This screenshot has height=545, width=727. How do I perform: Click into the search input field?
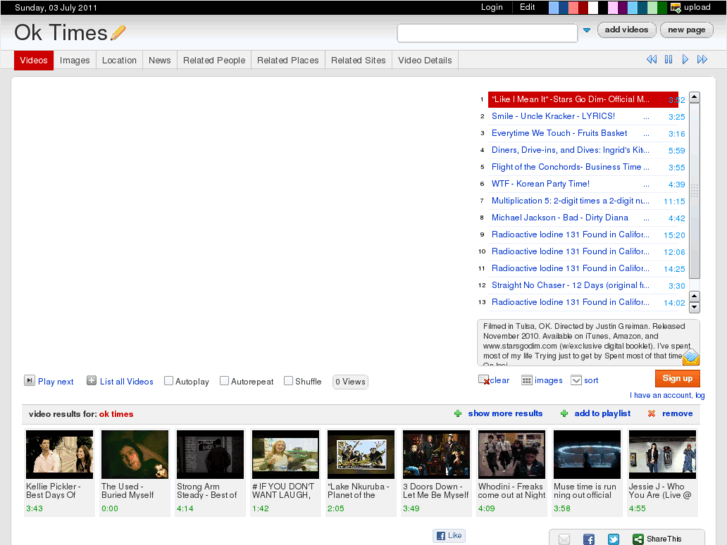click(x=487, y=33)
